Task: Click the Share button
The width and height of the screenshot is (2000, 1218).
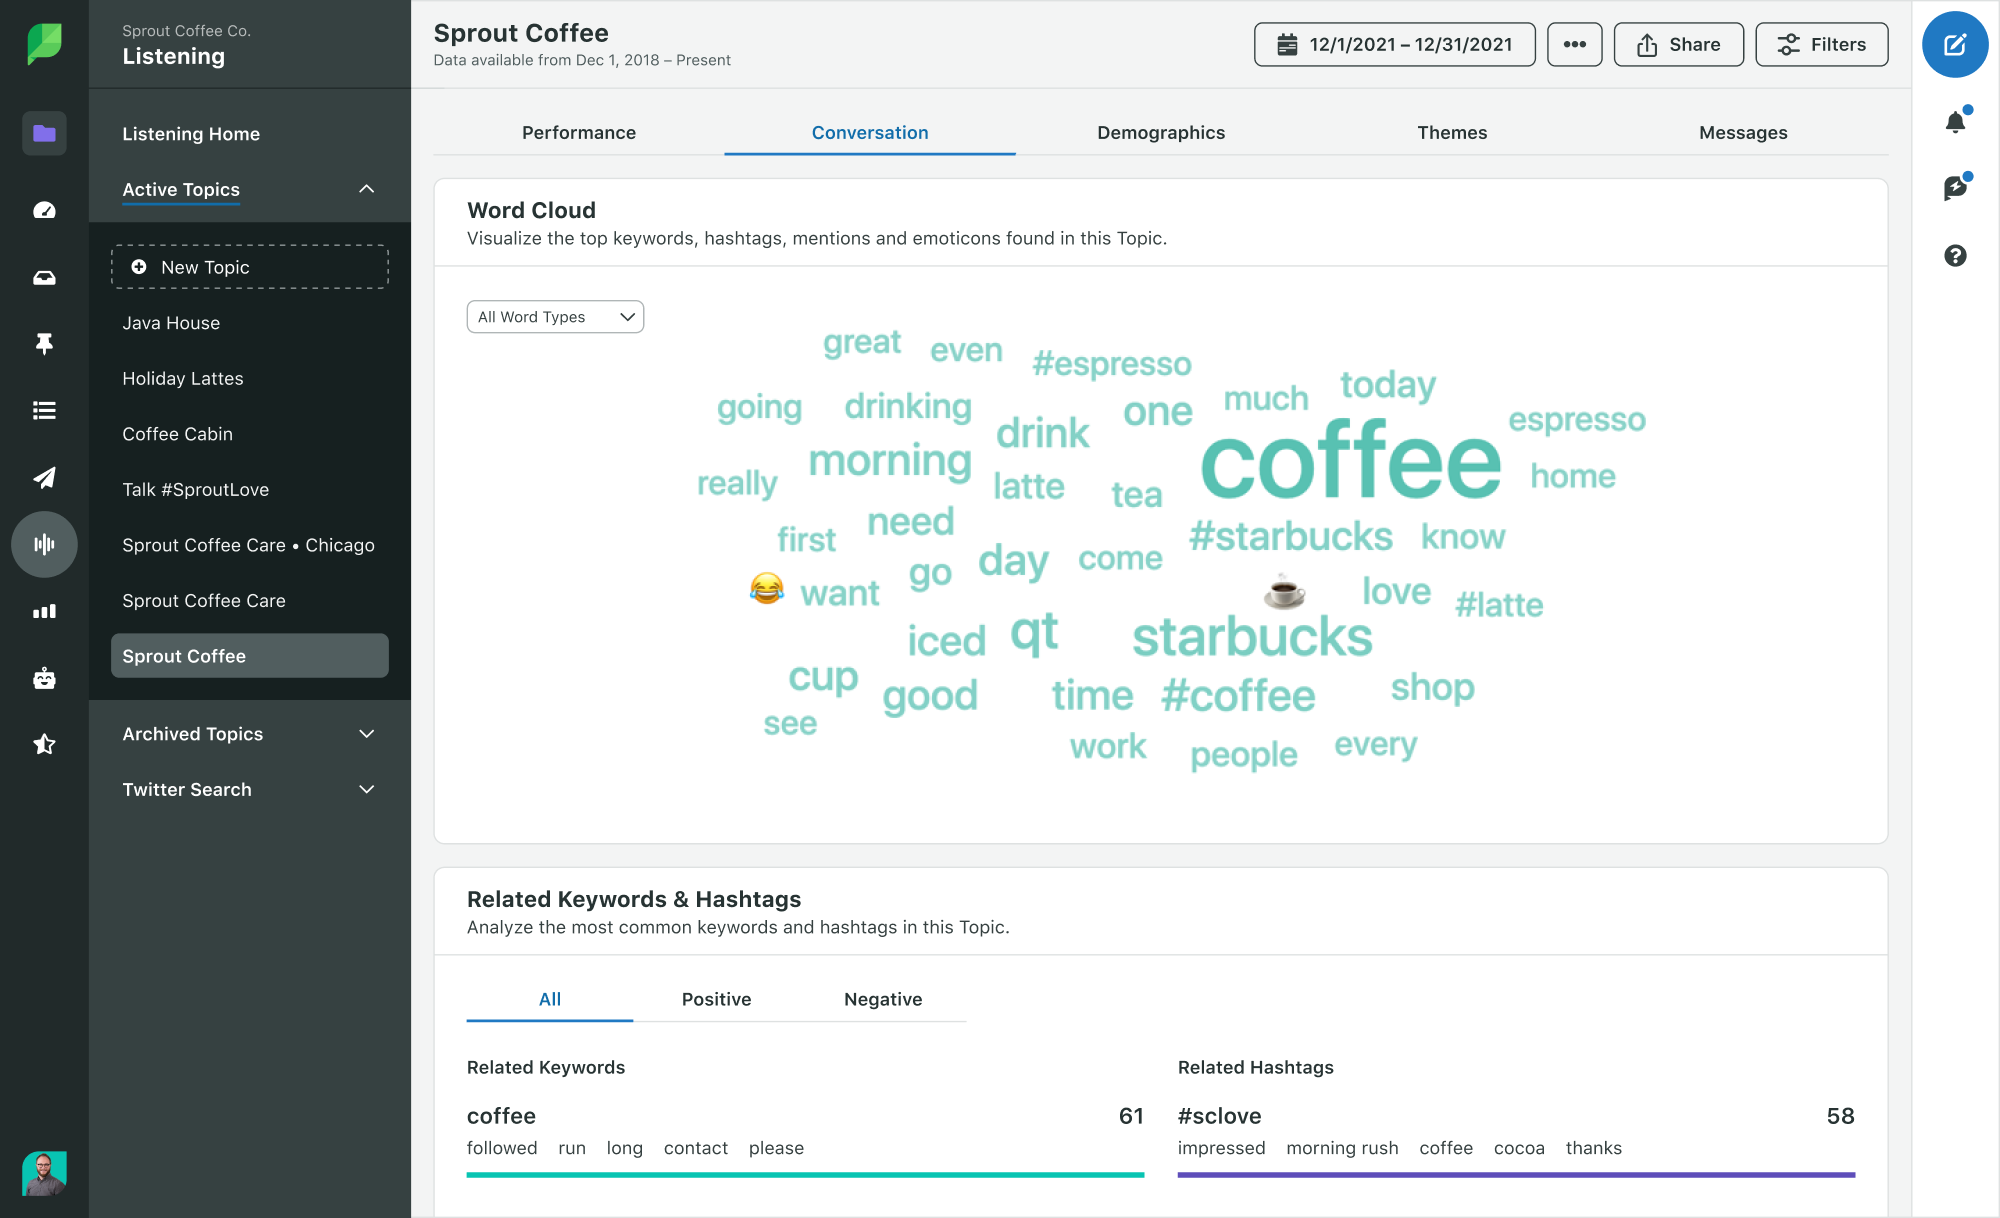Action: (1680, 43)
